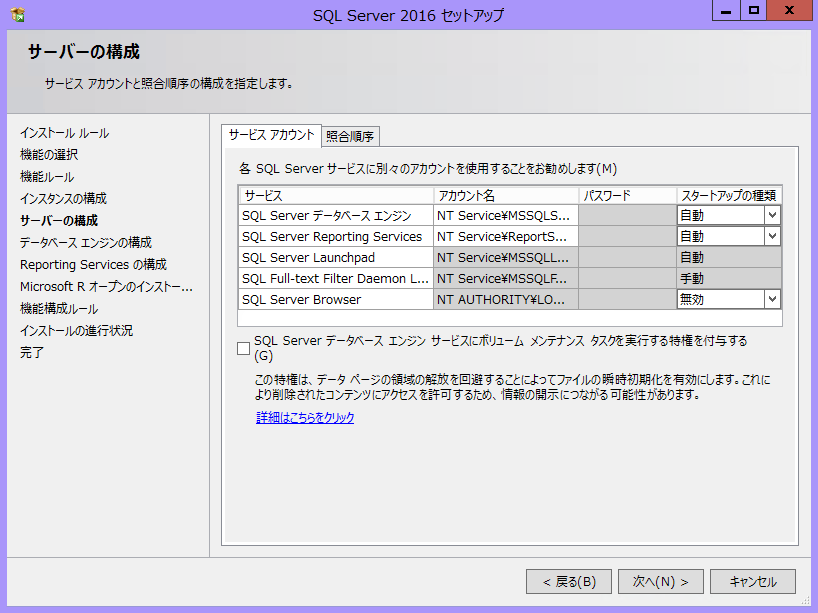Open the 詳細はこちらをクリック link

(x=305, y=418)
